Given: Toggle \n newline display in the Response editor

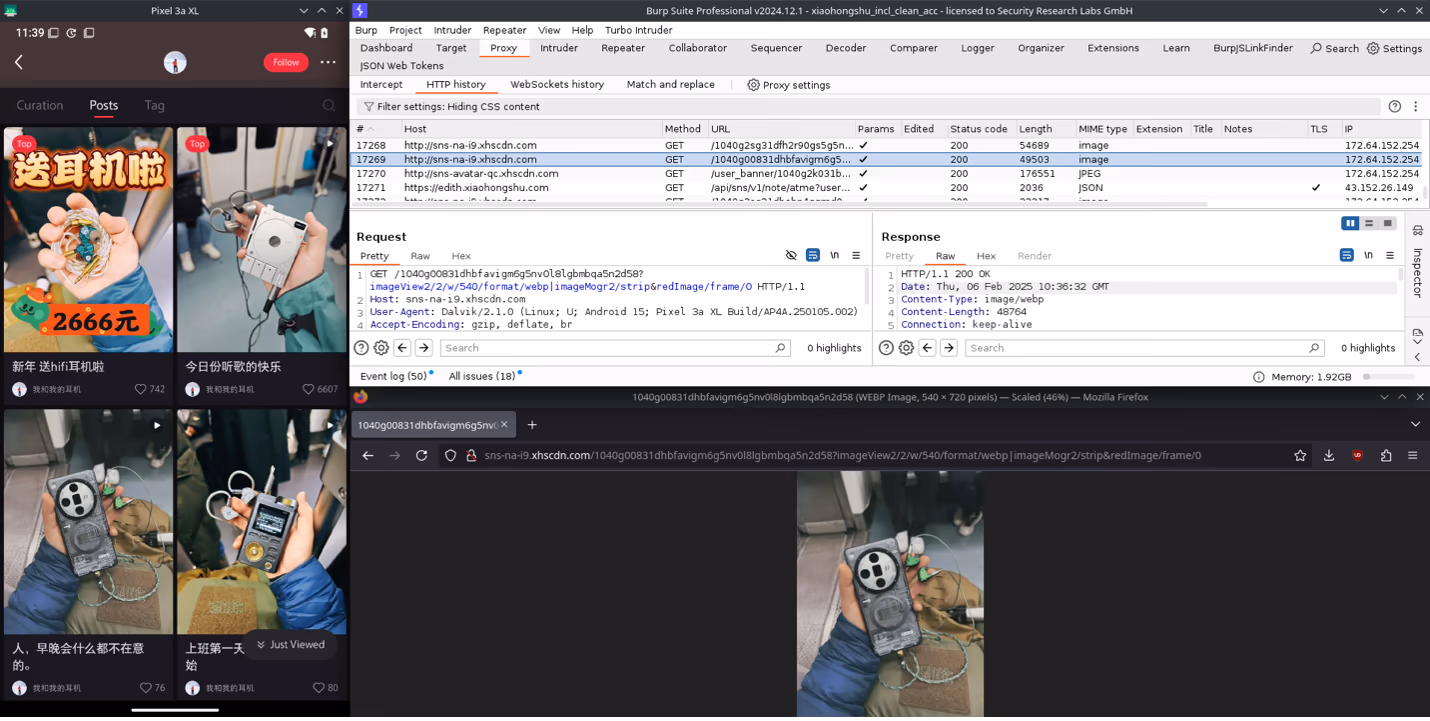Looking at the screenshot, I should coord(1368,255).
